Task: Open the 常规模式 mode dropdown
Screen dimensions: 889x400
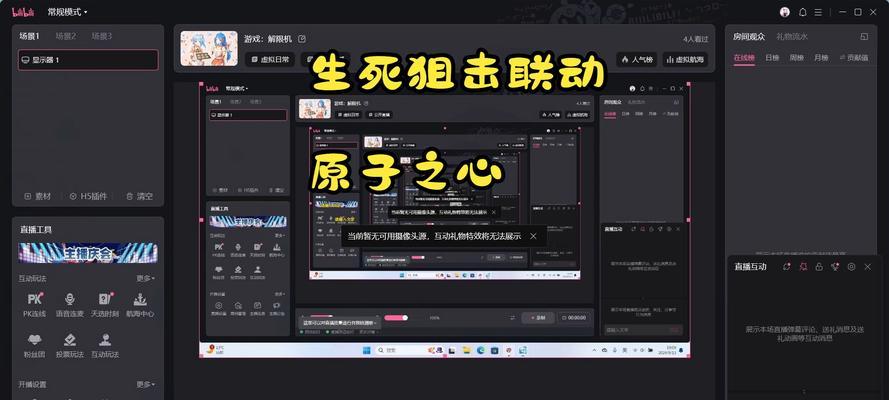Action: (x=67, y=12)
